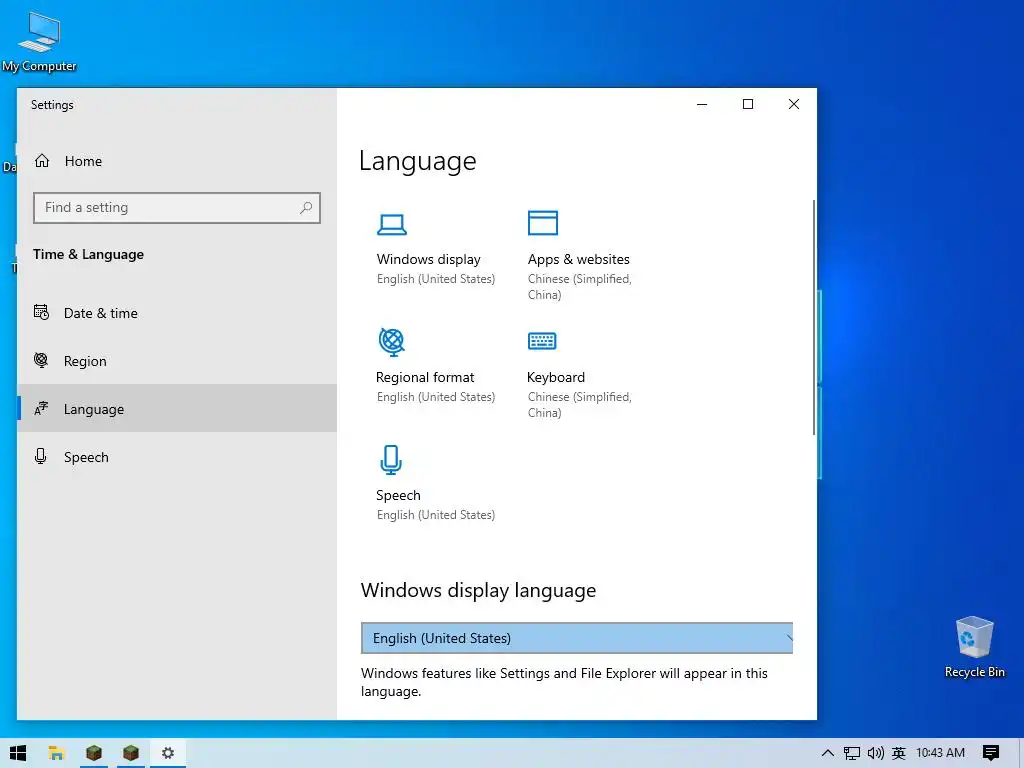Click the Apps & websites window icon

[543, 223]
